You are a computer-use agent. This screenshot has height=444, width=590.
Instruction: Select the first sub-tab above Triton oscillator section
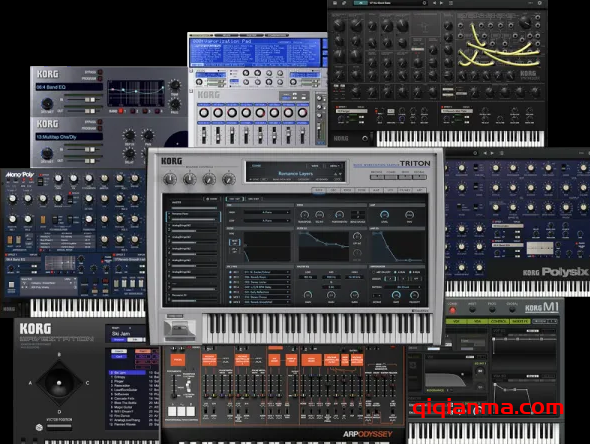point(235,199)
